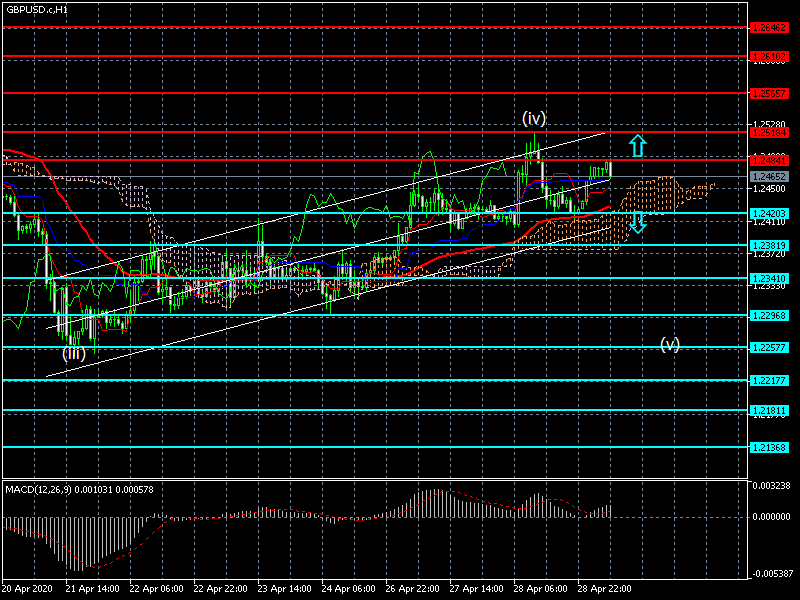Click the 0.003238 MACD scale value
Screen dimensions: 800x600
(x=771, y=485)
